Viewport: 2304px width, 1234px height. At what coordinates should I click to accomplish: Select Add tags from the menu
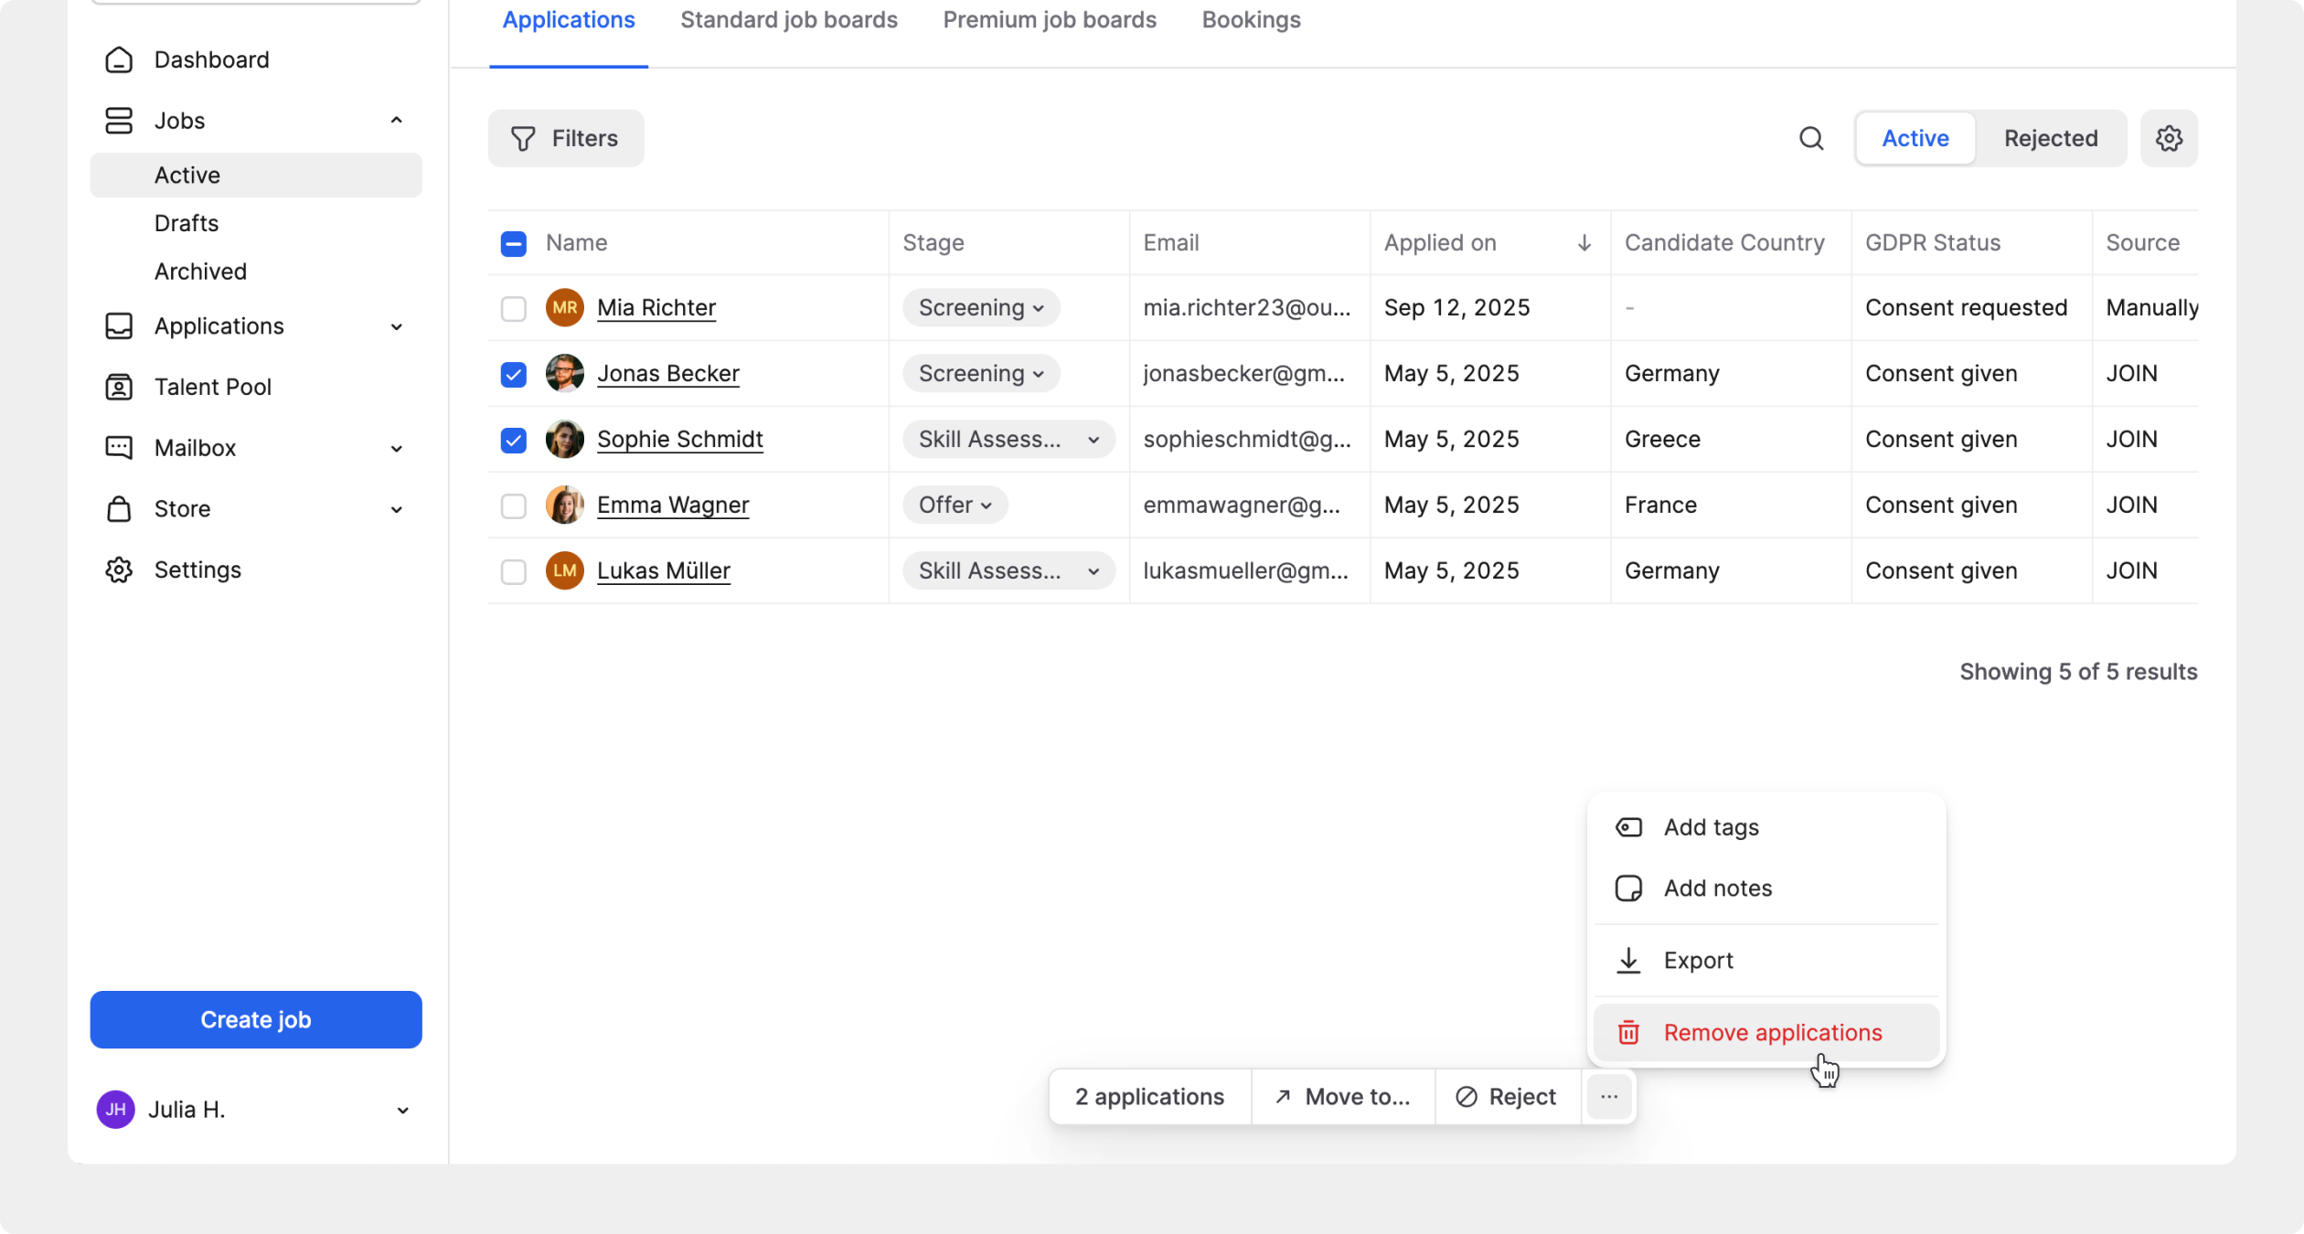click(x=1710, y=827)
